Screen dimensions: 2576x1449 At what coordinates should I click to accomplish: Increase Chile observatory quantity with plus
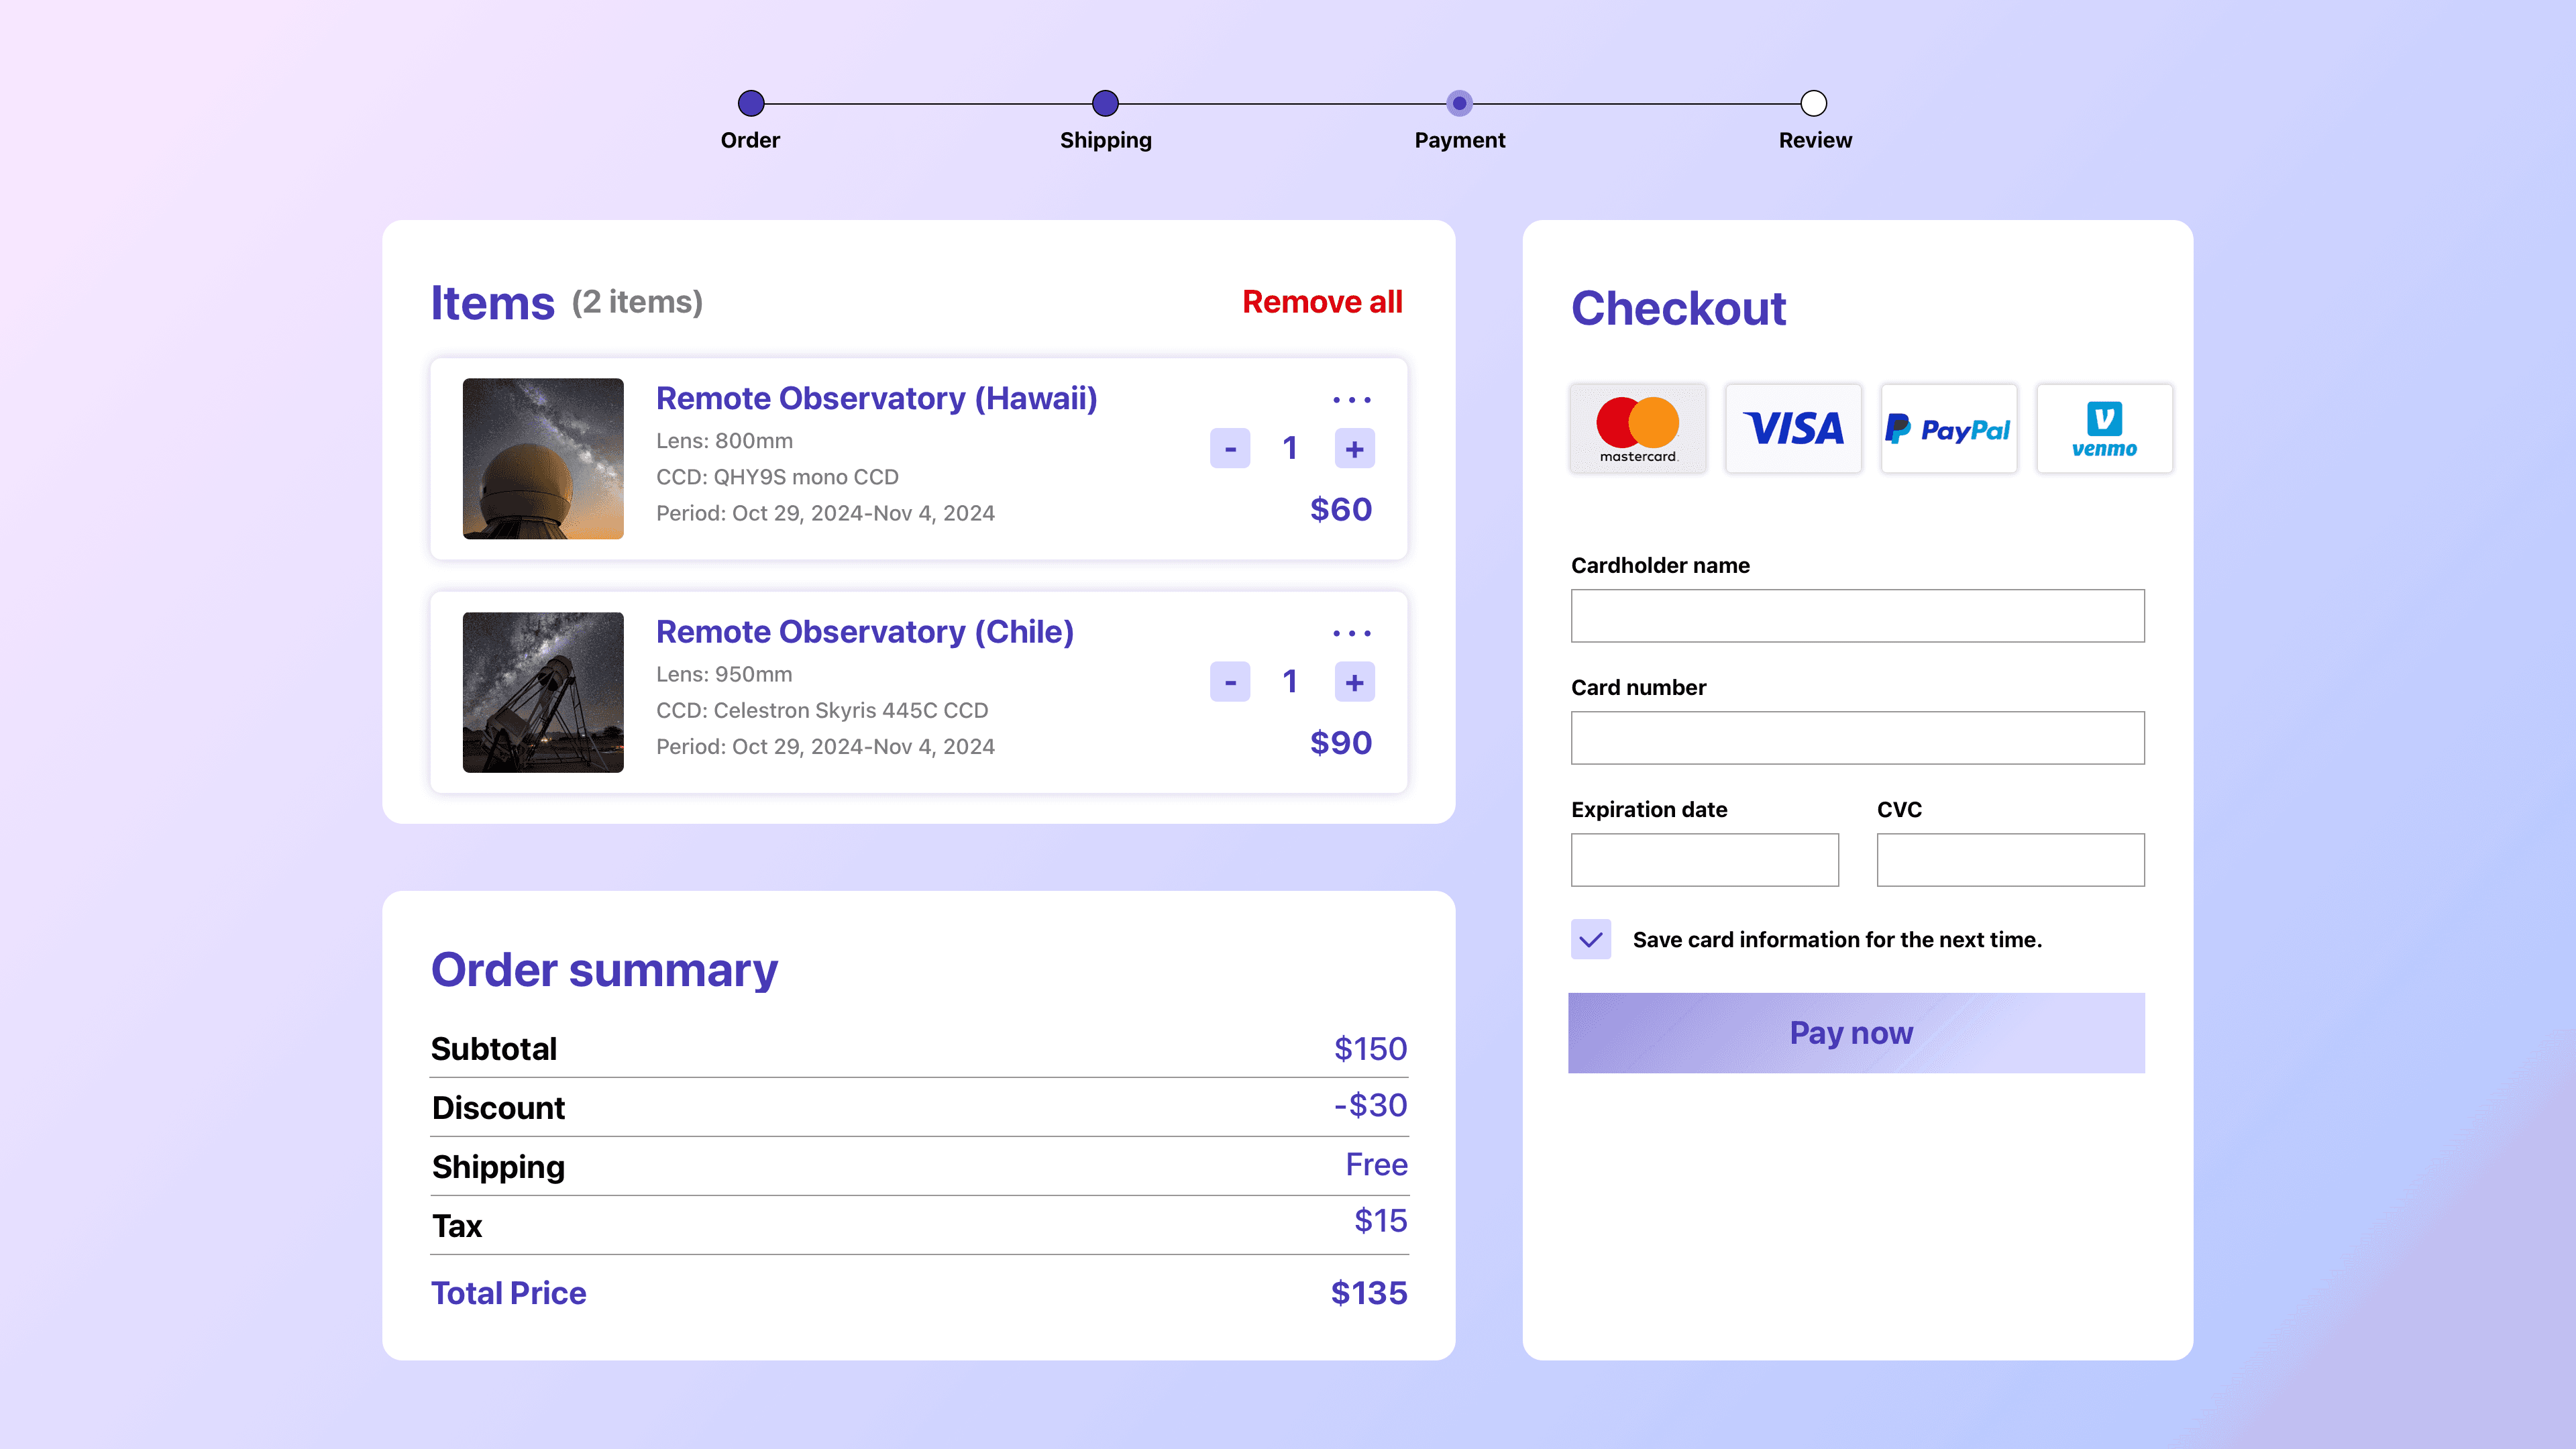[x=1354, y=682]
